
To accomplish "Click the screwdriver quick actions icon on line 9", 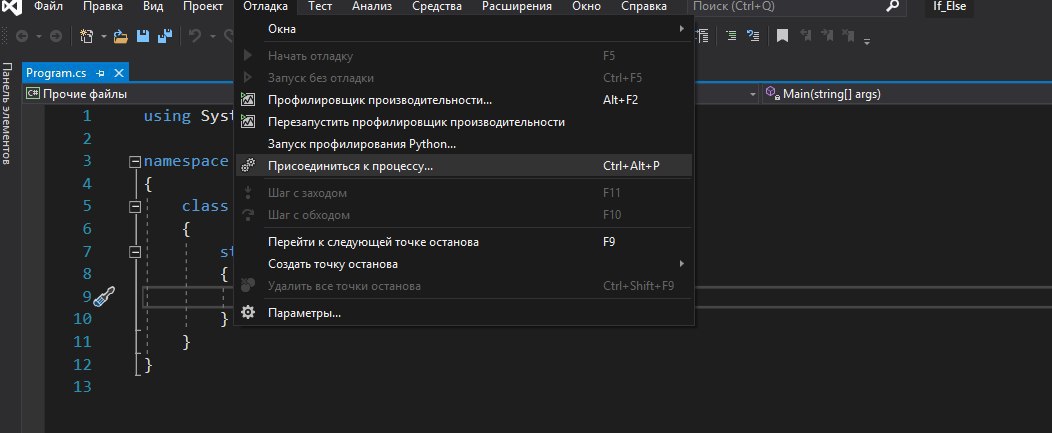I will (105, 297).
